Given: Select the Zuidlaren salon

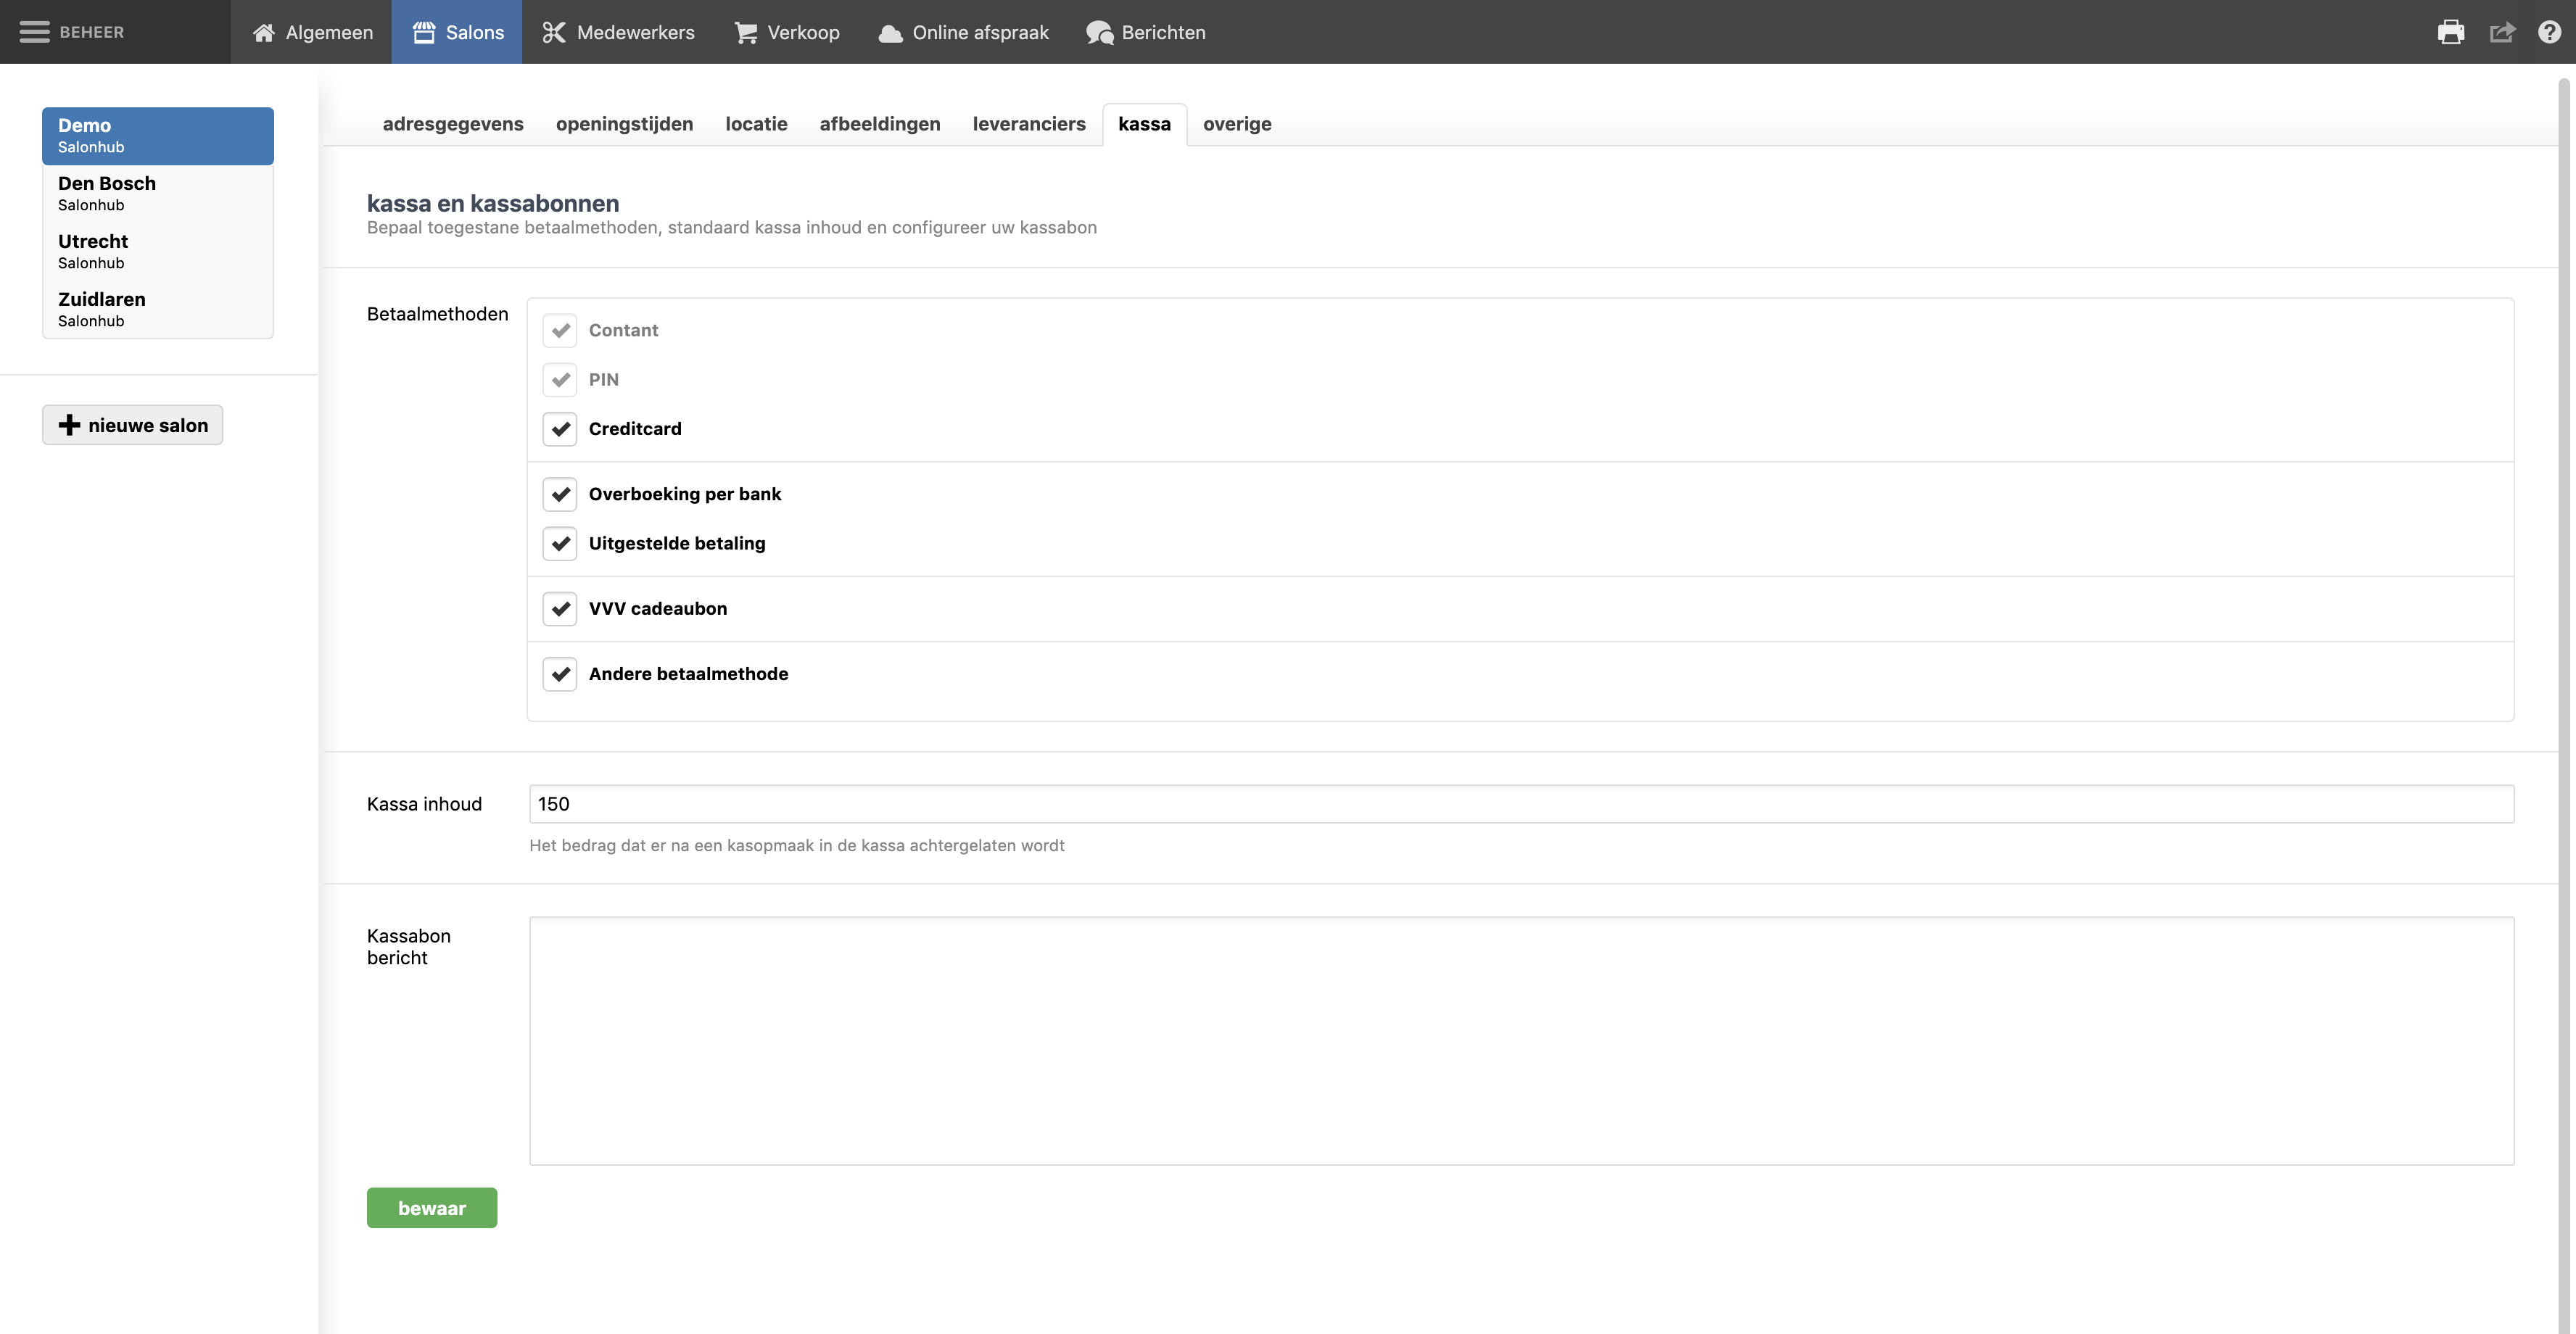Looking at the screenshot, I should (158, 310).
